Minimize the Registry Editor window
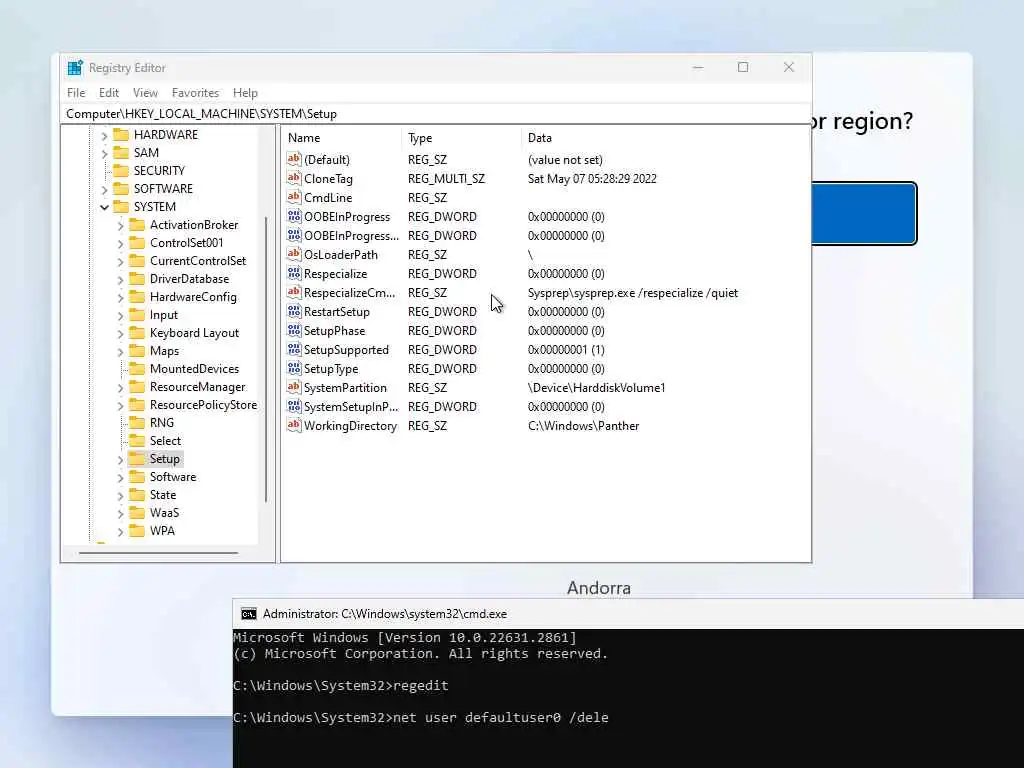1024x768 pixels. pyautogui.click(x=697, y=67)
